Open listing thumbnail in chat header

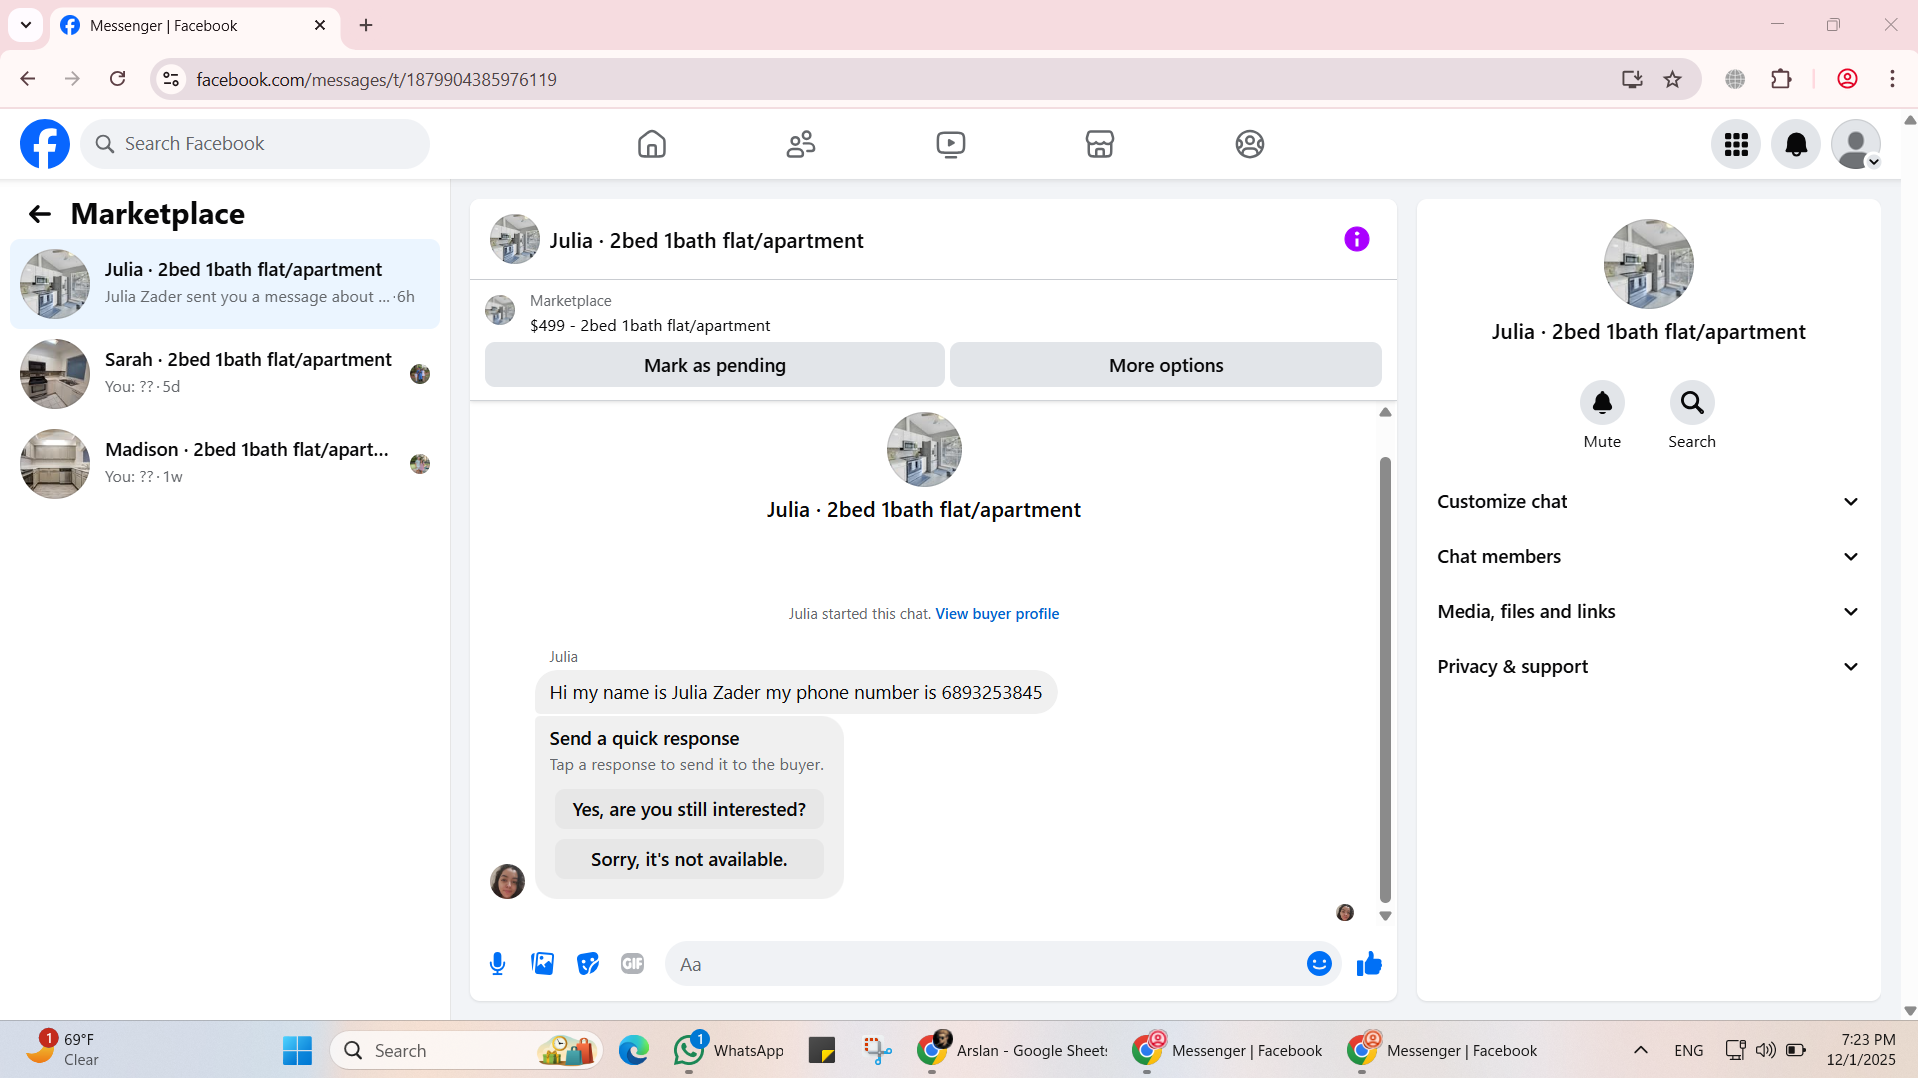(515, 239)
